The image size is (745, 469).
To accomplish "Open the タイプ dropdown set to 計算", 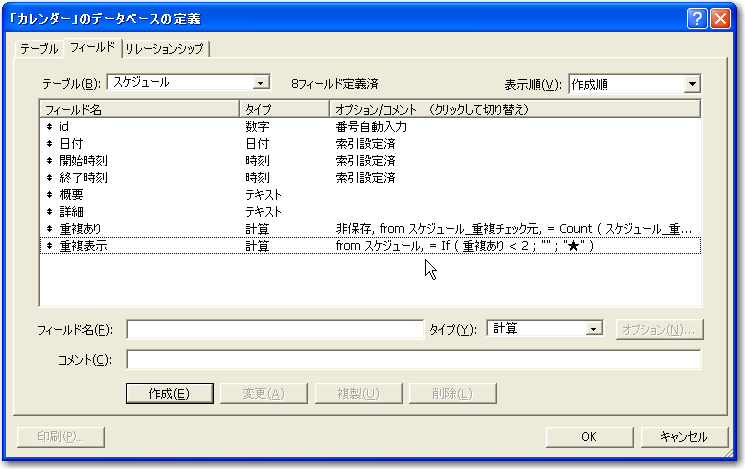I will 593,328.
